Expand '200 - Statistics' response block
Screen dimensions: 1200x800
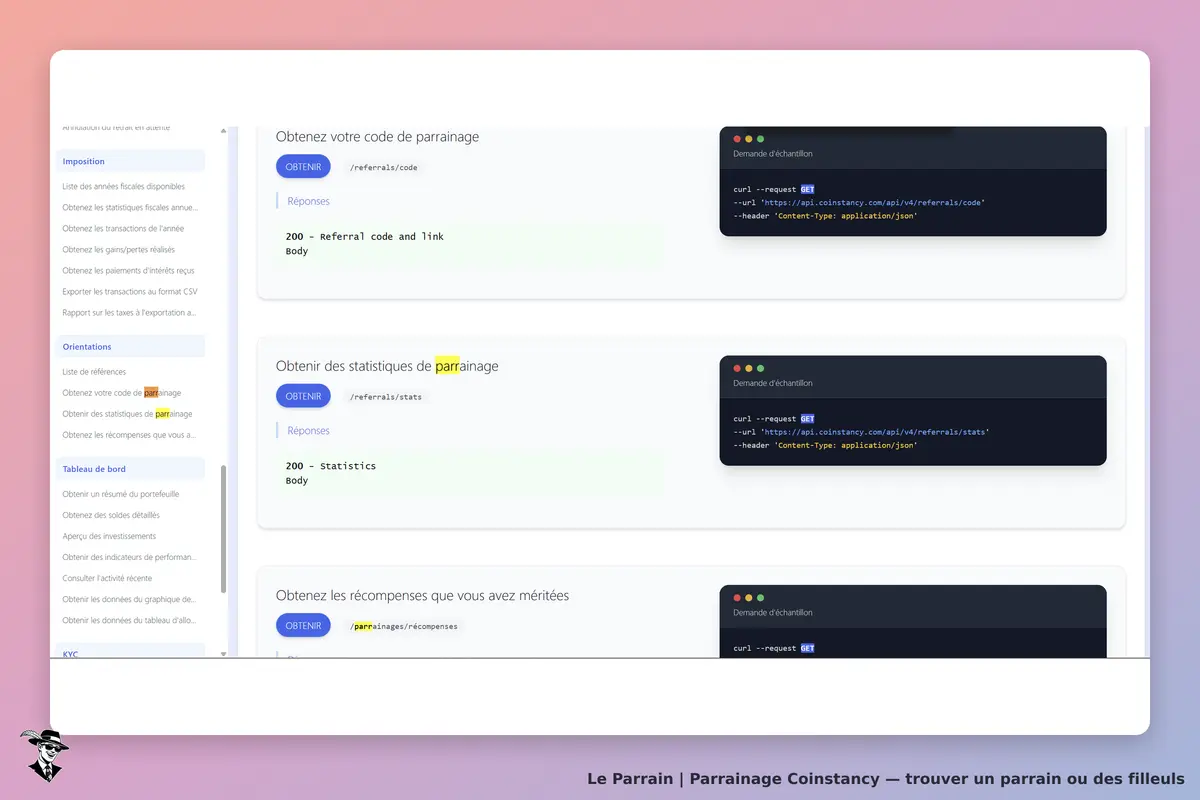pos(470,473)
